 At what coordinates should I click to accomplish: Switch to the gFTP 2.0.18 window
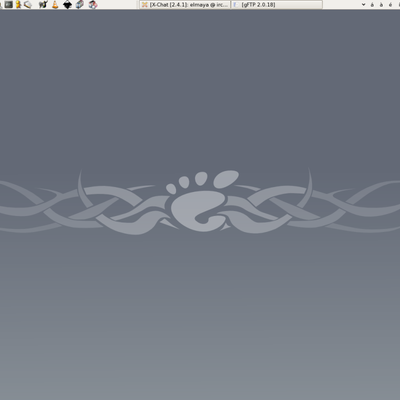coord(277,5)
